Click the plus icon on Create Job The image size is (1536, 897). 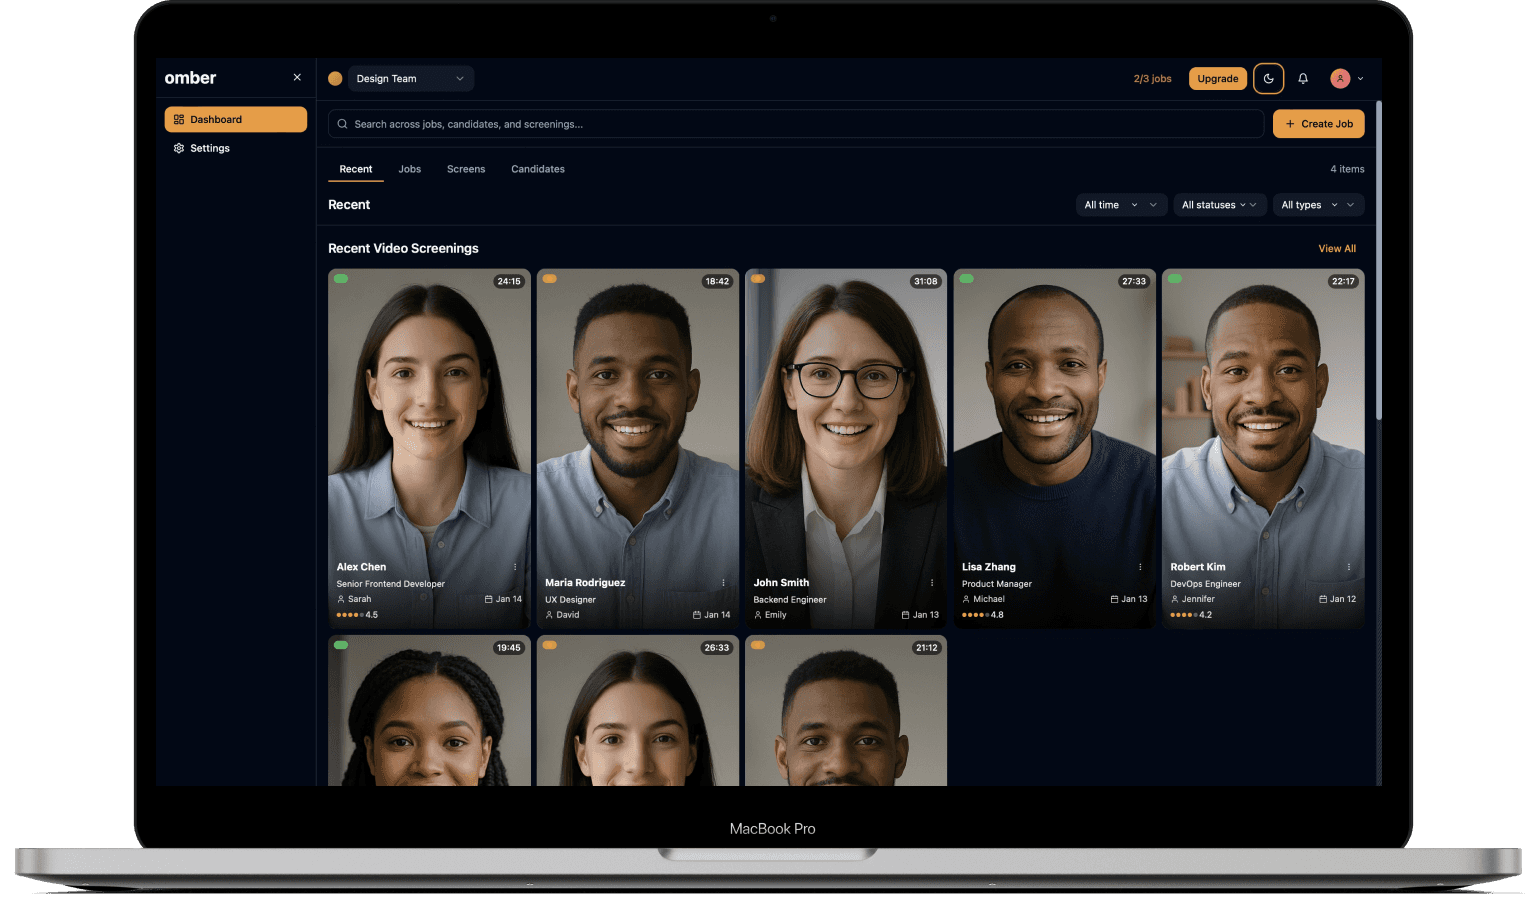[1290, 124]
